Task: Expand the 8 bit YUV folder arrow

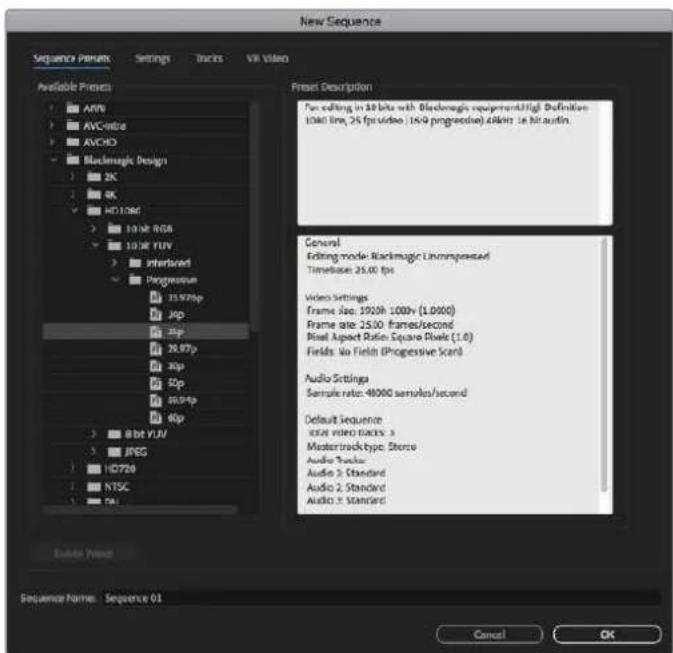Action: pyautogui.click(x=93, y=434)
